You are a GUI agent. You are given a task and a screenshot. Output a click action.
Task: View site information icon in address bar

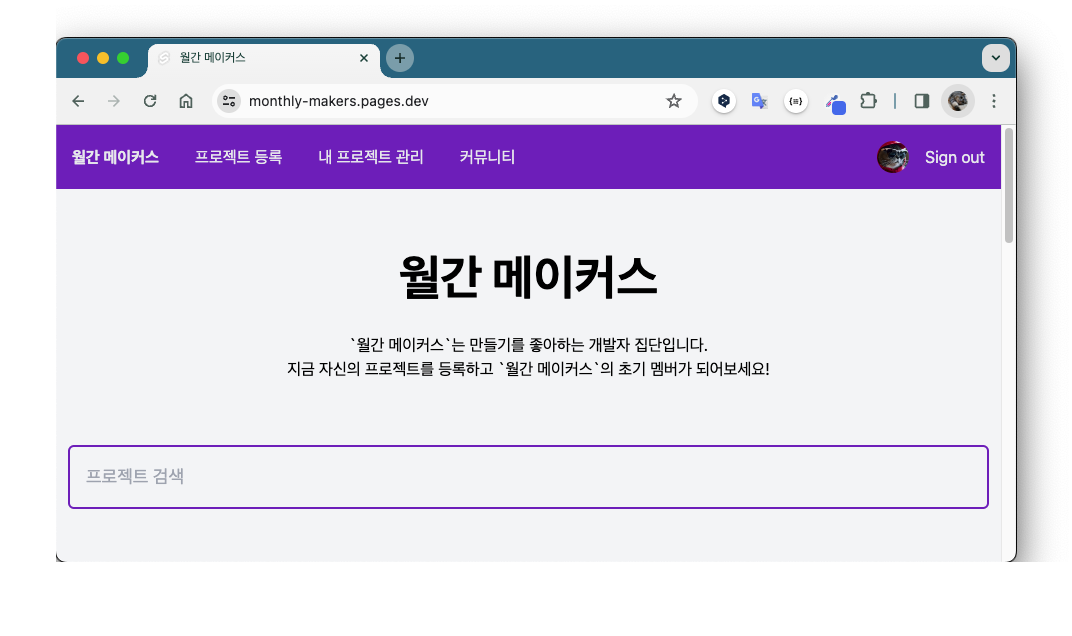(229, 101)
